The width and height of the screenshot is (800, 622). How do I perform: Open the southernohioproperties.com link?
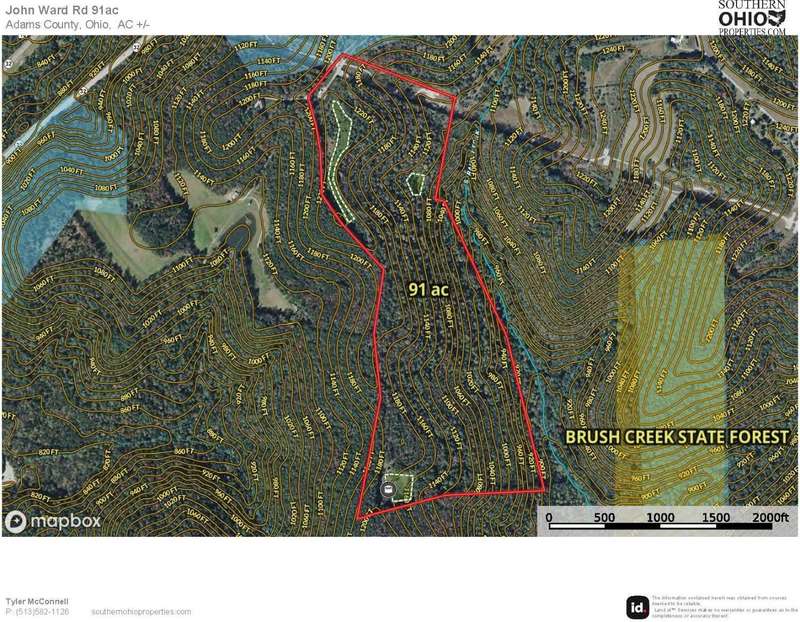(x=140, y=611)
